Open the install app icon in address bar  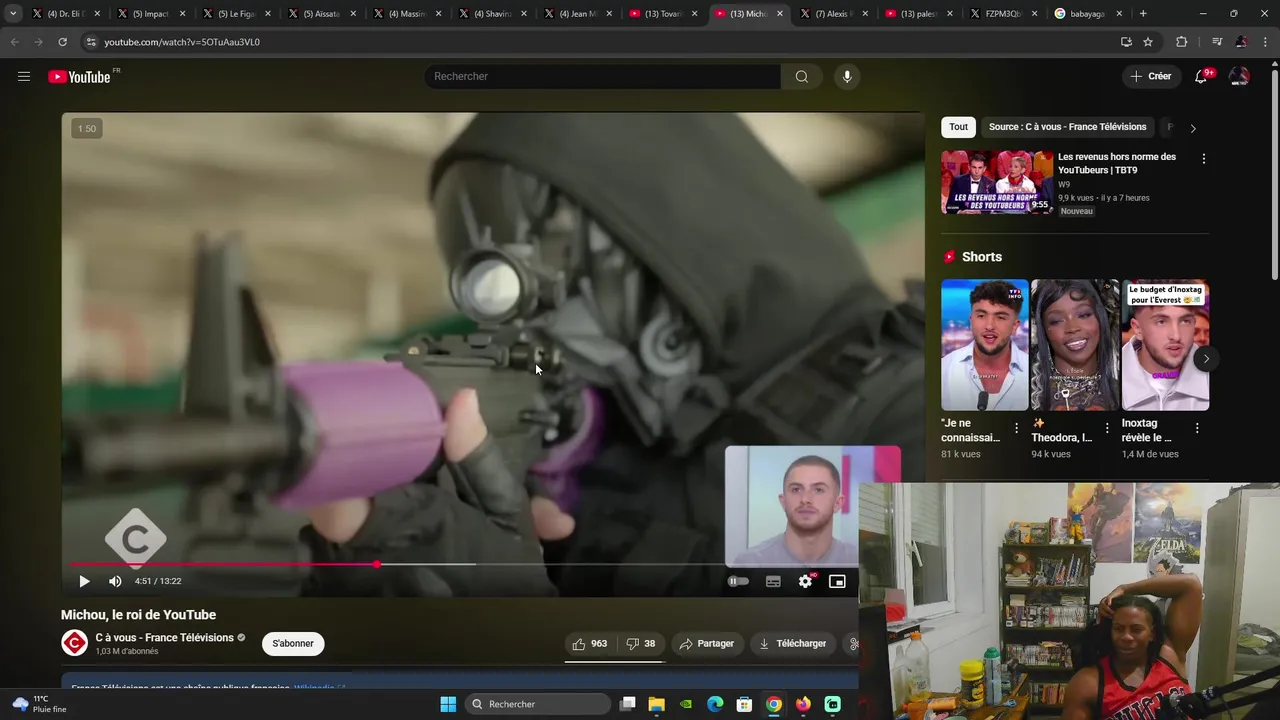pyautogui.click(x=1126, y=42)
